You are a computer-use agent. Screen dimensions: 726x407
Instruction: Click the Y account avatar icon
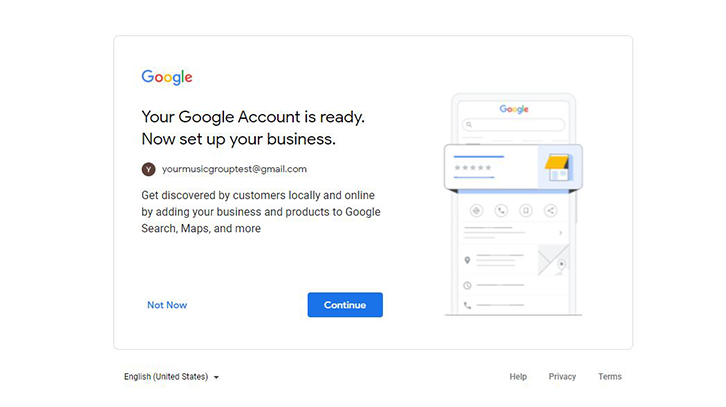coord(148,169)
